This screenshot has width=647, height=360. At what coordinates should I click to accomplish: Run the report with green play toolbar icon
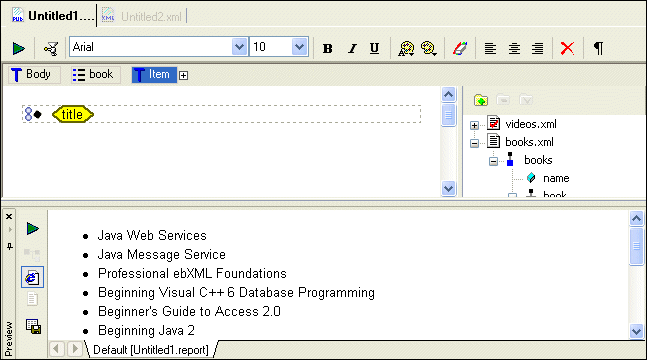(x=19, y=48)
